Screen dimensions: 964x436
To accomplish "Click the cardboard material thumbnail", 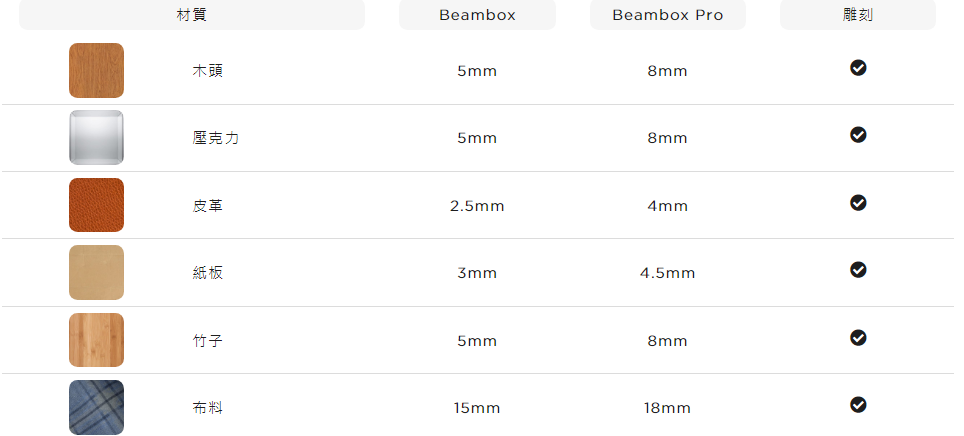I will click(96, 272).
